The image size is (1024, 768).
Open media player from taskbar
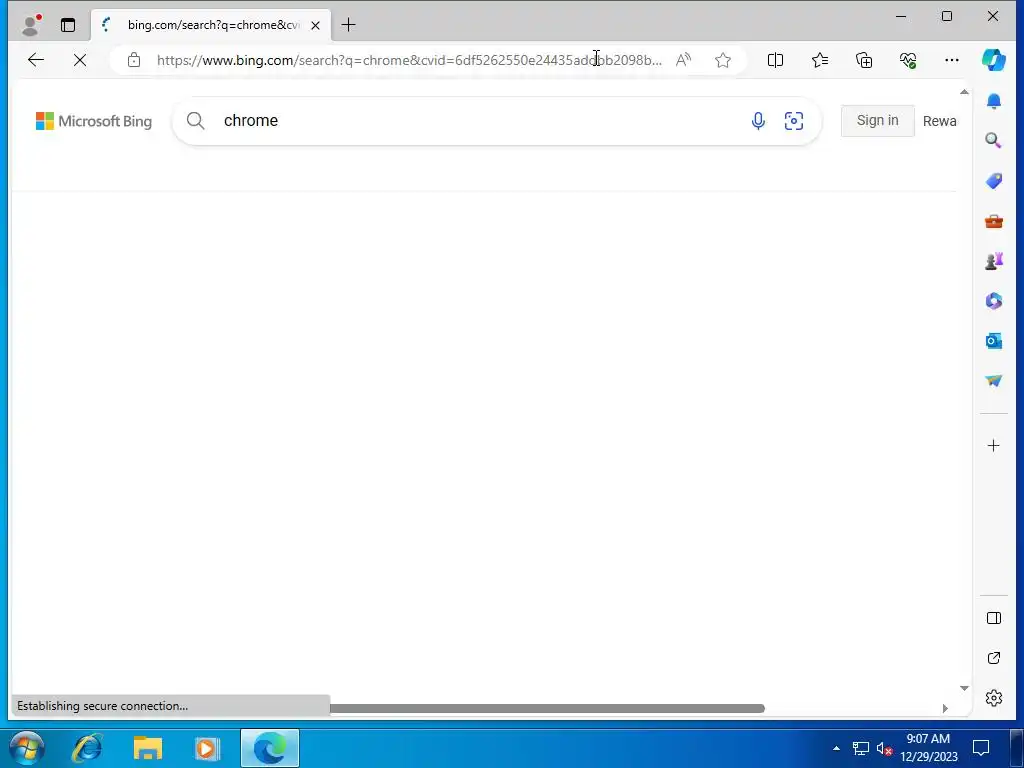click(208, 748)
